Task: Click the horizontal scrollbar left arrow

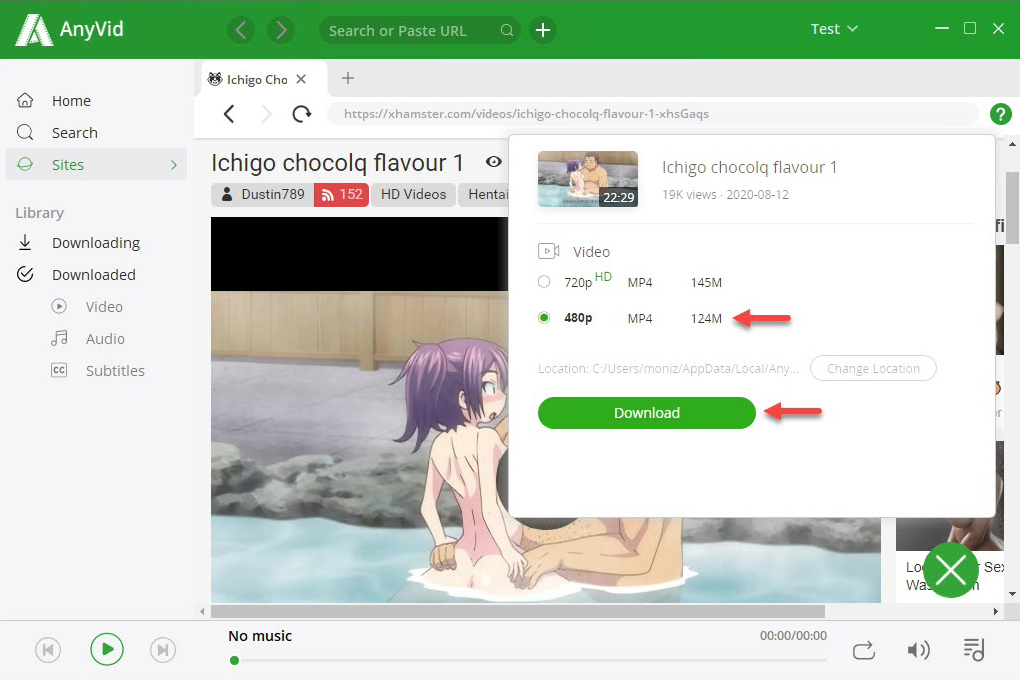Action: pos(202,612)
